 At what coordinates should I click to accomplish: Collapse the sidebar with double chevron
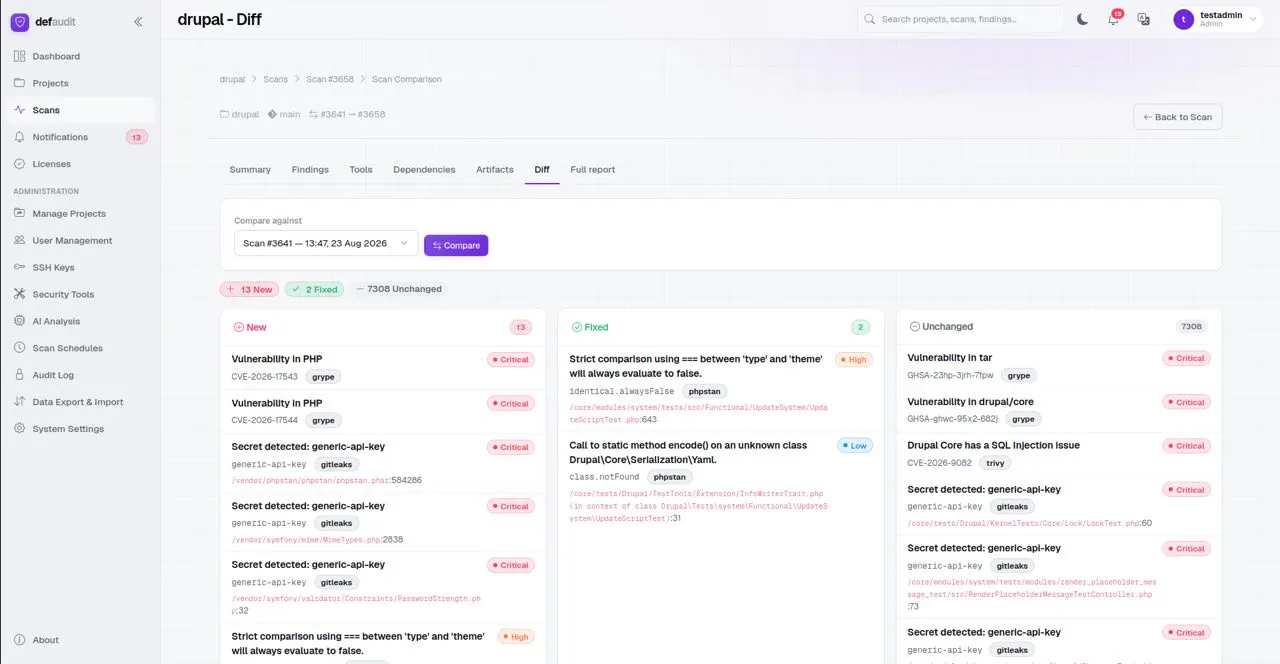(x=138, y=21)
